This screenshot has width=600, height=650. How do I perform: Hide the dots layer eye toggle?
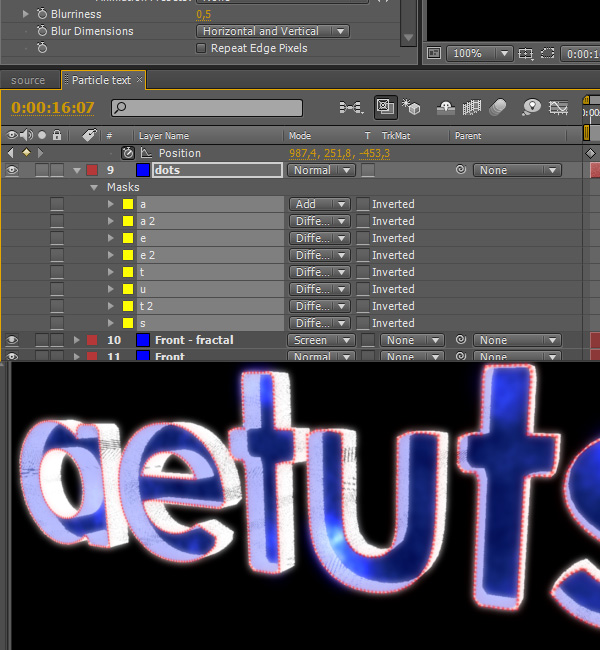pyautogui.click(x=12, y=170)
